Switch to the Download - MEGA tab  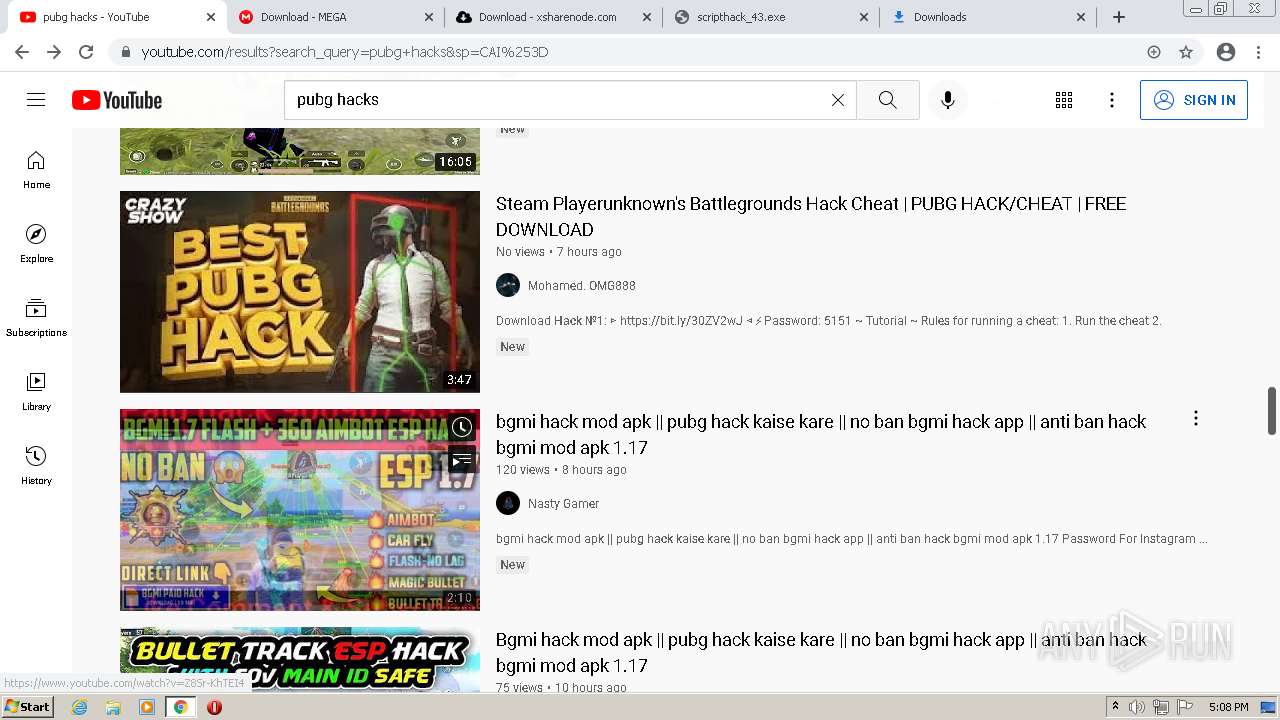[334, 17]
